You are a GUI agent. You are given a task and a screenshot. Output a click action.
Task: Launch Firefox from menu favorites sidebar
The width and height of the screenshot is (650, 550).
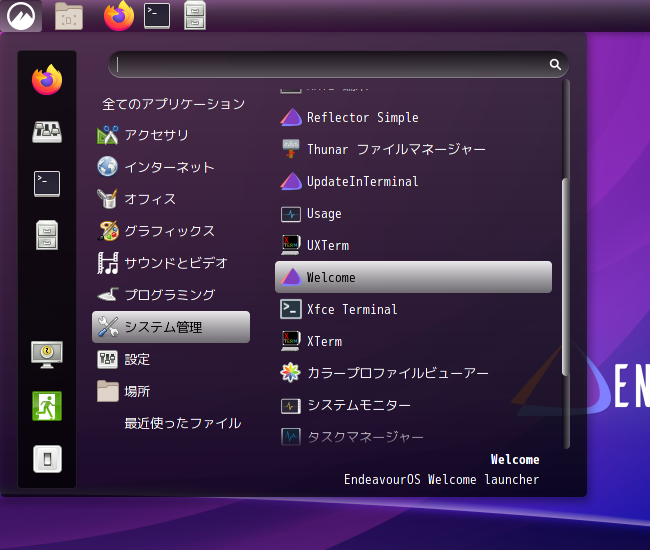(x=47, y=80)
